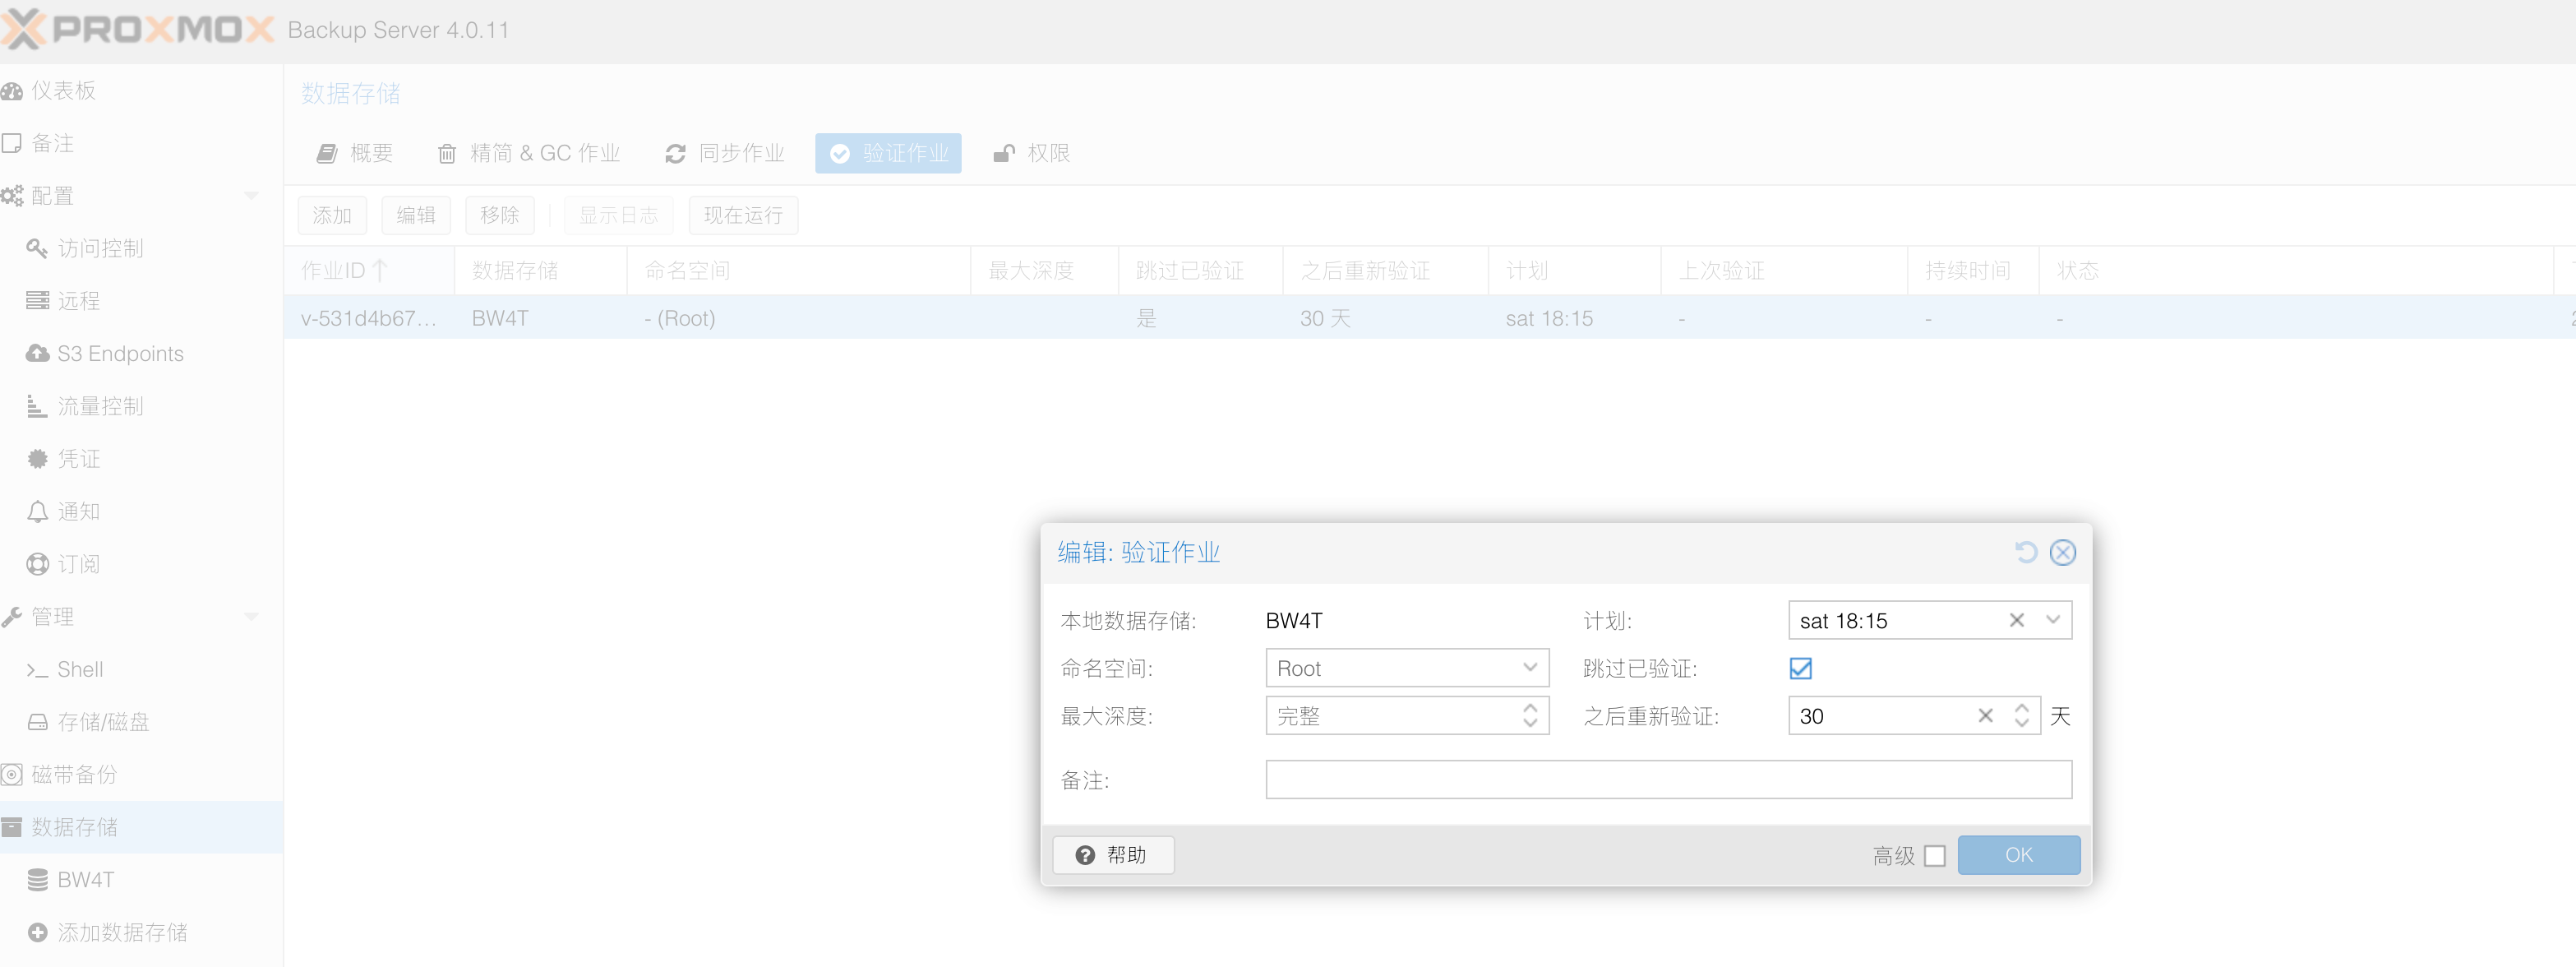Enable the 高级 advanced checkbox
Screen dimensions: 2576x967
pos(1934,856)
